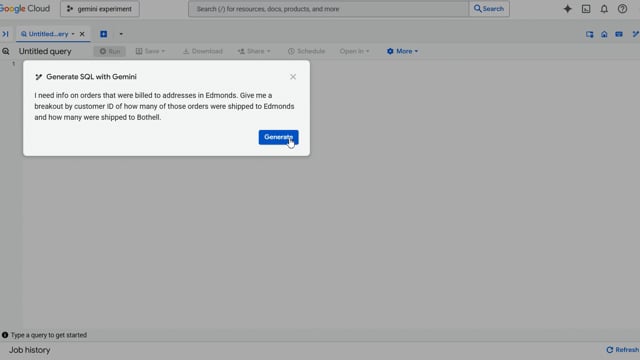Expand the Open in menu
Image resolution: width=640 pixels, height=360 pixels.
354,51
